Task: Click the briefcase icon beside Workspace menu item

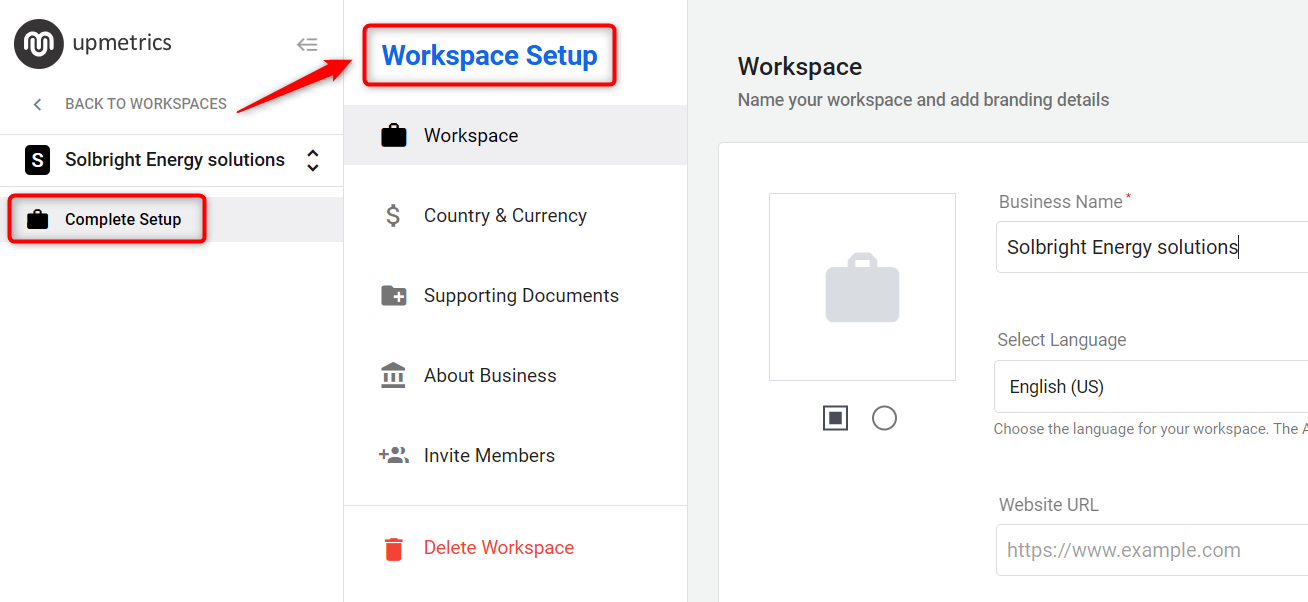Action: [x=394, y=135]
